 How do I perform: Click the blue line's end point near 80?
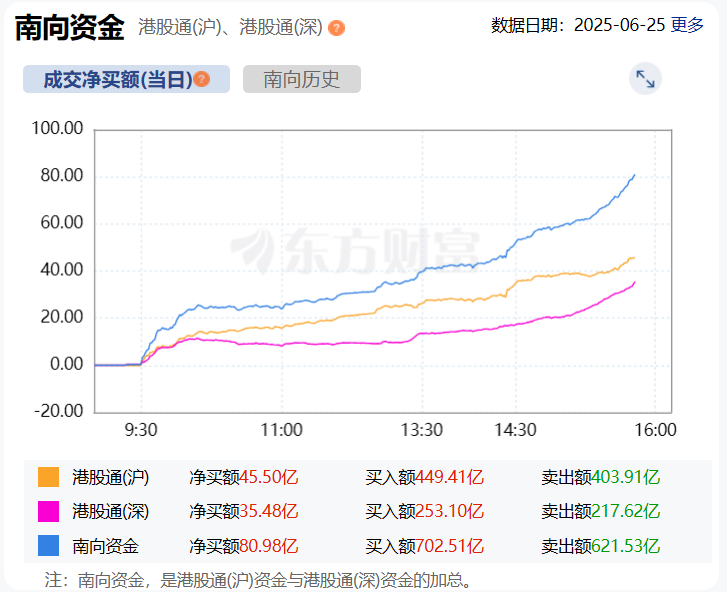coord(634,175)
